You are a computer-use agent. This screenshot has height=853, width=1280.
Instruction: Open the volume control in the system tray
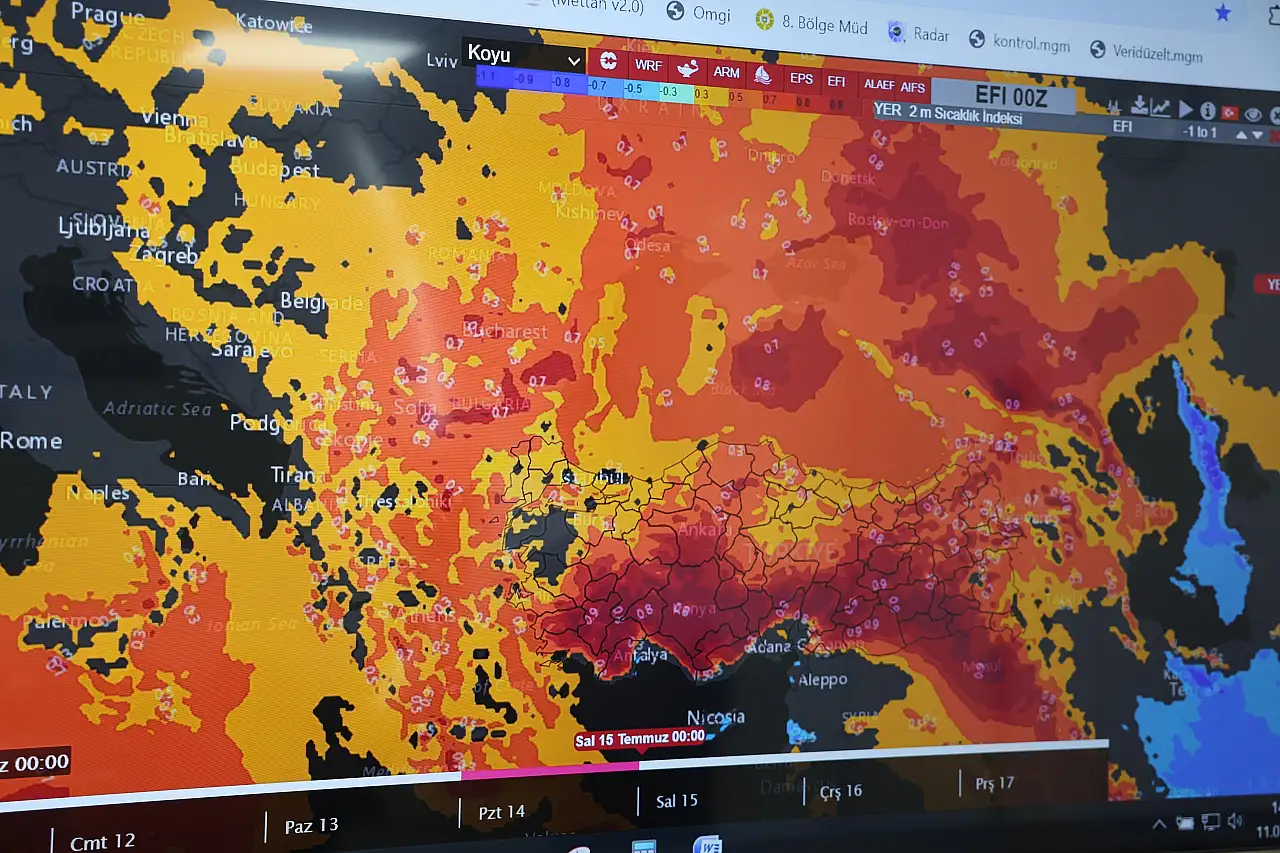(x=1234, y=820)
